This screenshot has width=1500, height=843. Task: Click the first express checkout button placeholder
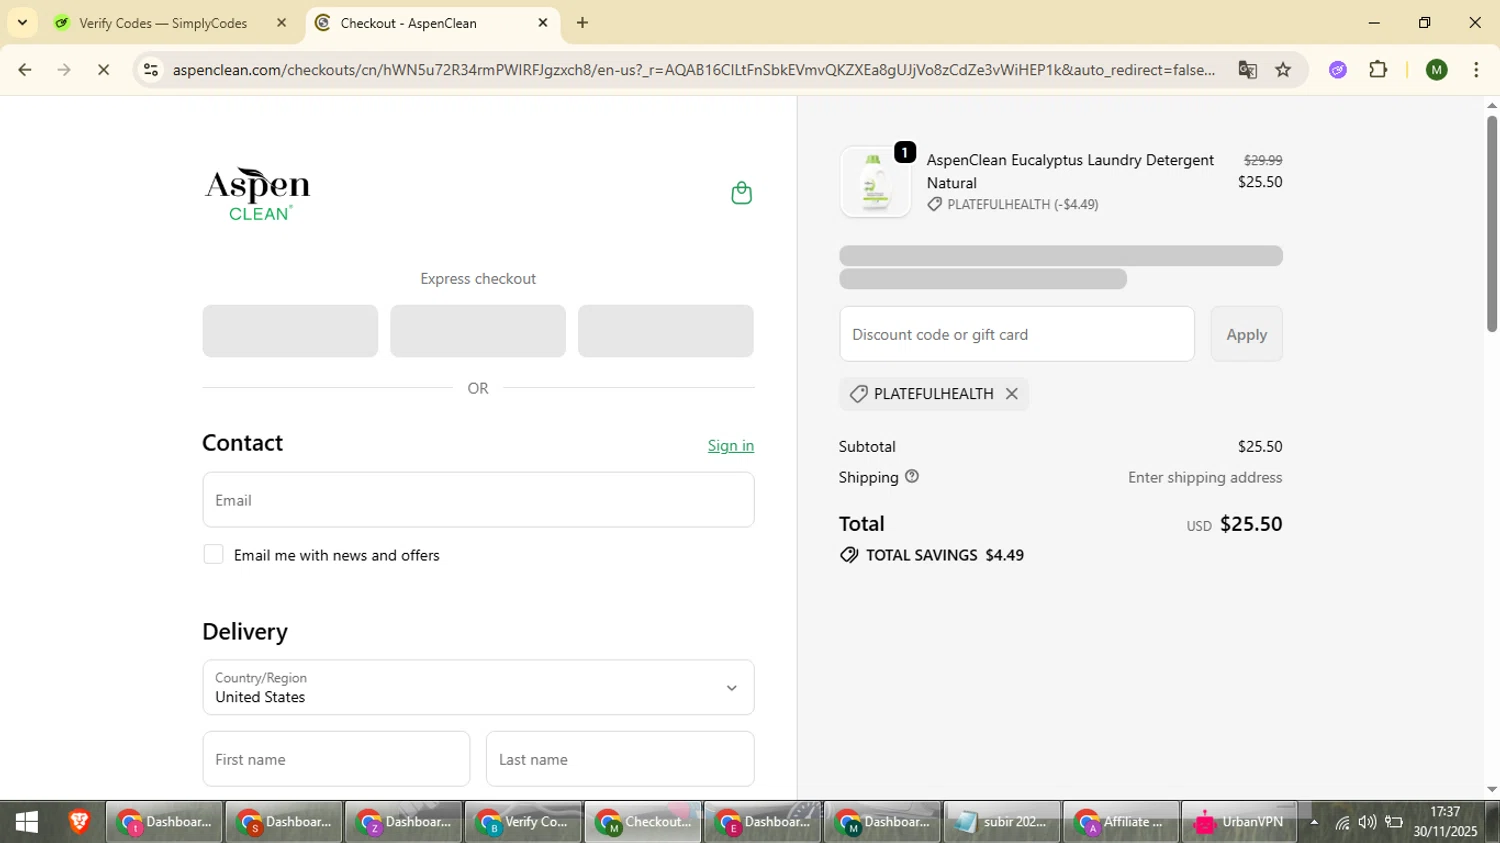tap(290, 331)
